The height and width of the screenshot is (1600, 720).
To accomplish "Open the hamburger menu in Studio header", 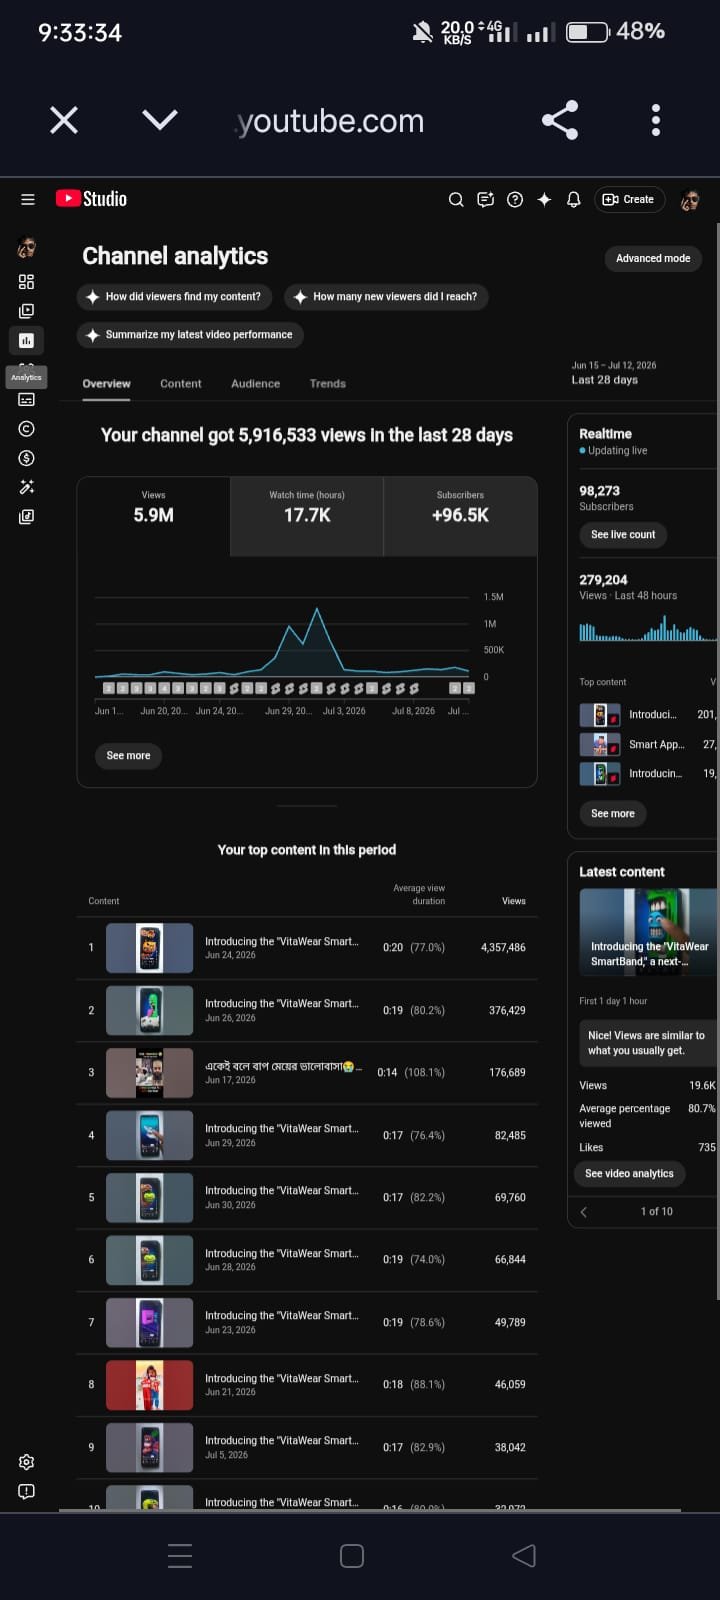I will pyautogui.click(x=28, y=199).
